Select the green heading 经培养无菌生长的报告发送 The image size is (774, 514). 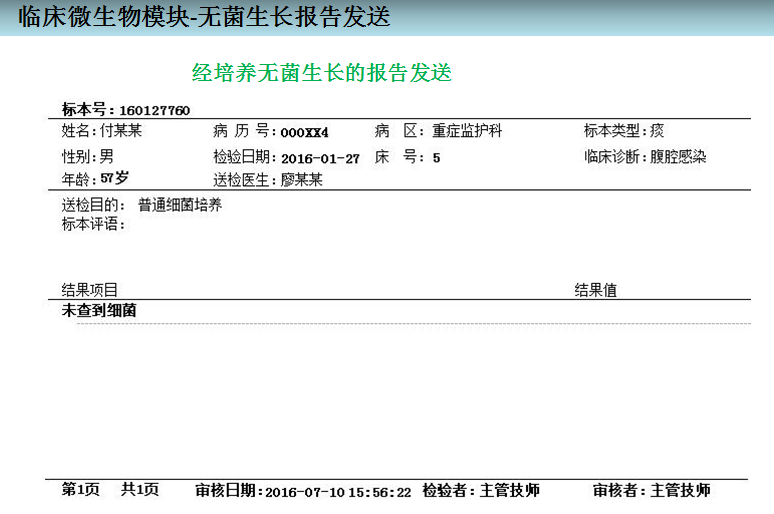(322, 73)
